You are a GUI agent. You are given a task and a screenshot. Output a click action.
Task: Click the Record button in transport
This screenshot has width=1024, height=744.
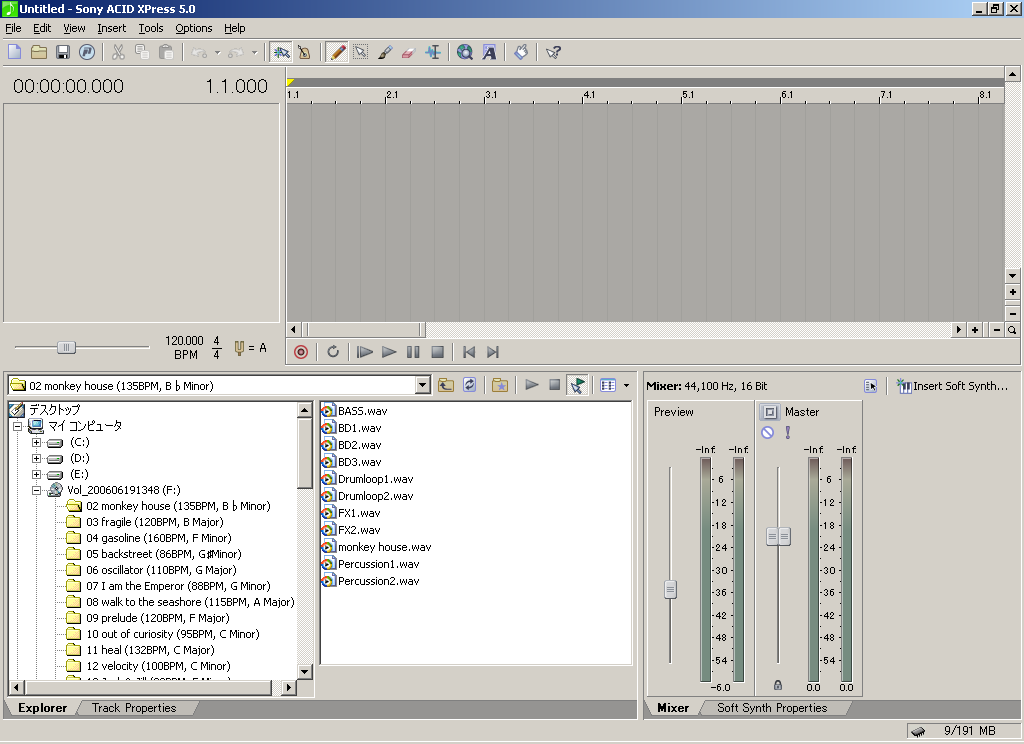tap(300, 352)
